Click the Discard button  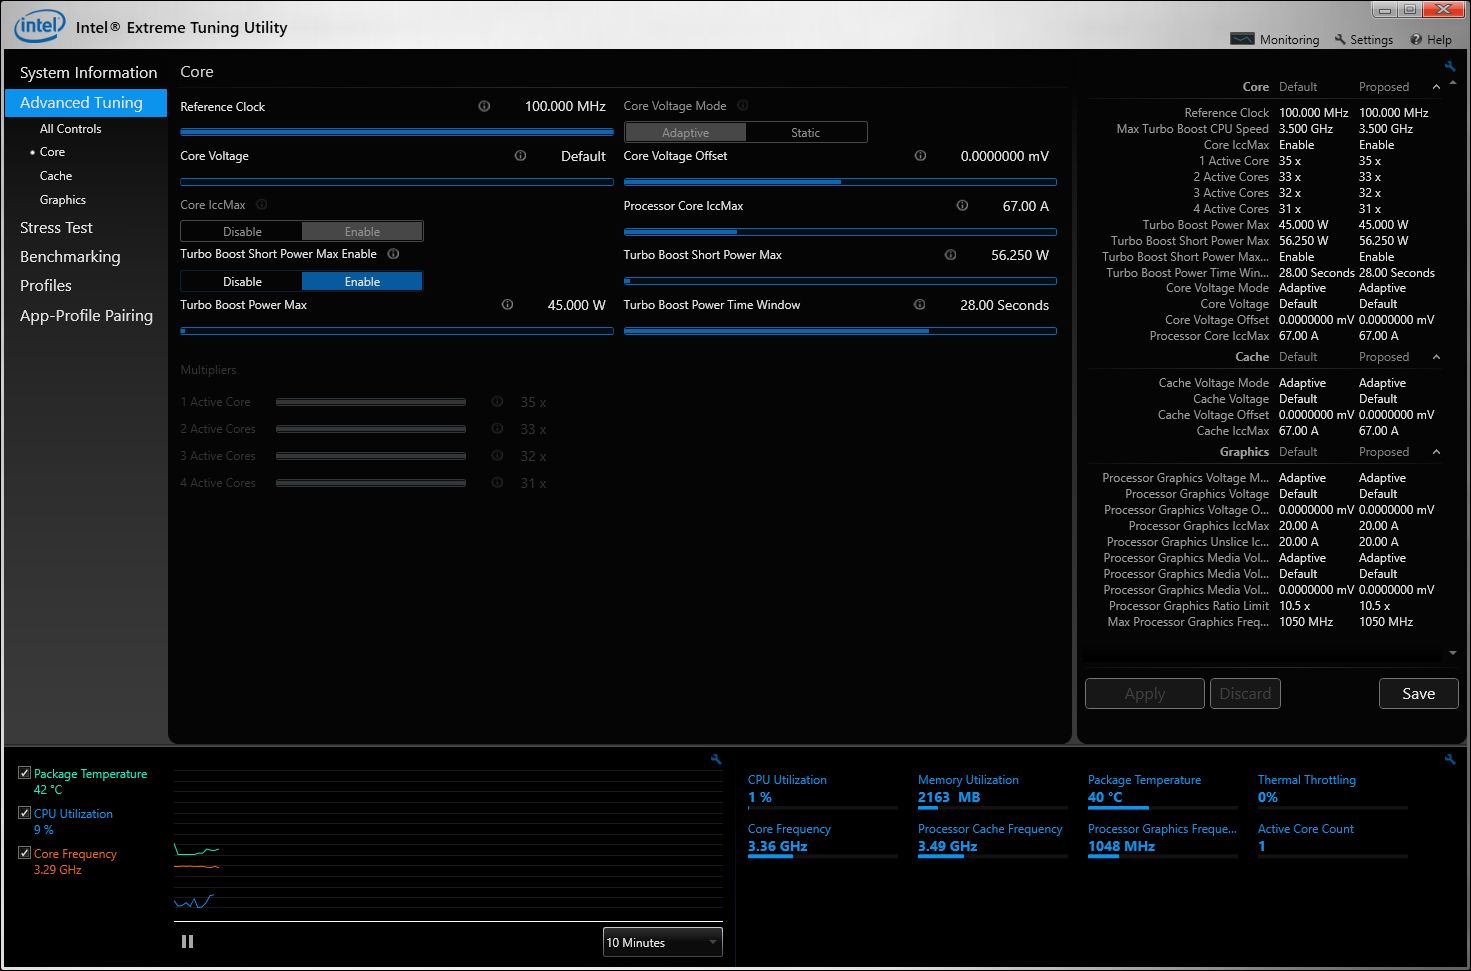(1245, 694)
